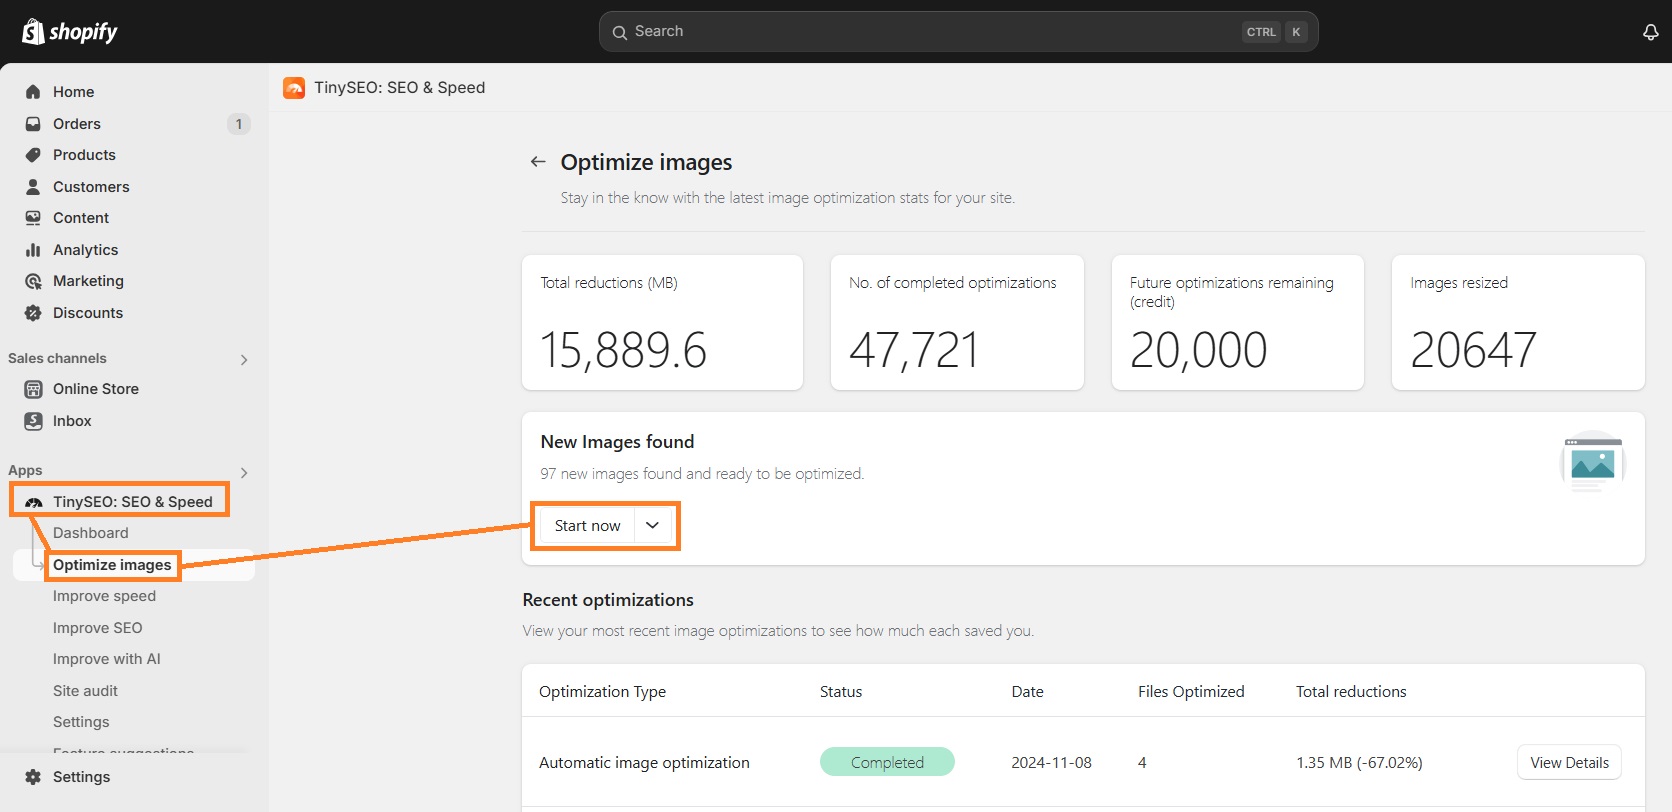Open the TinySEO Dashboard page
The width and height of the screenshot is (1672, 812).
(91, 533)
